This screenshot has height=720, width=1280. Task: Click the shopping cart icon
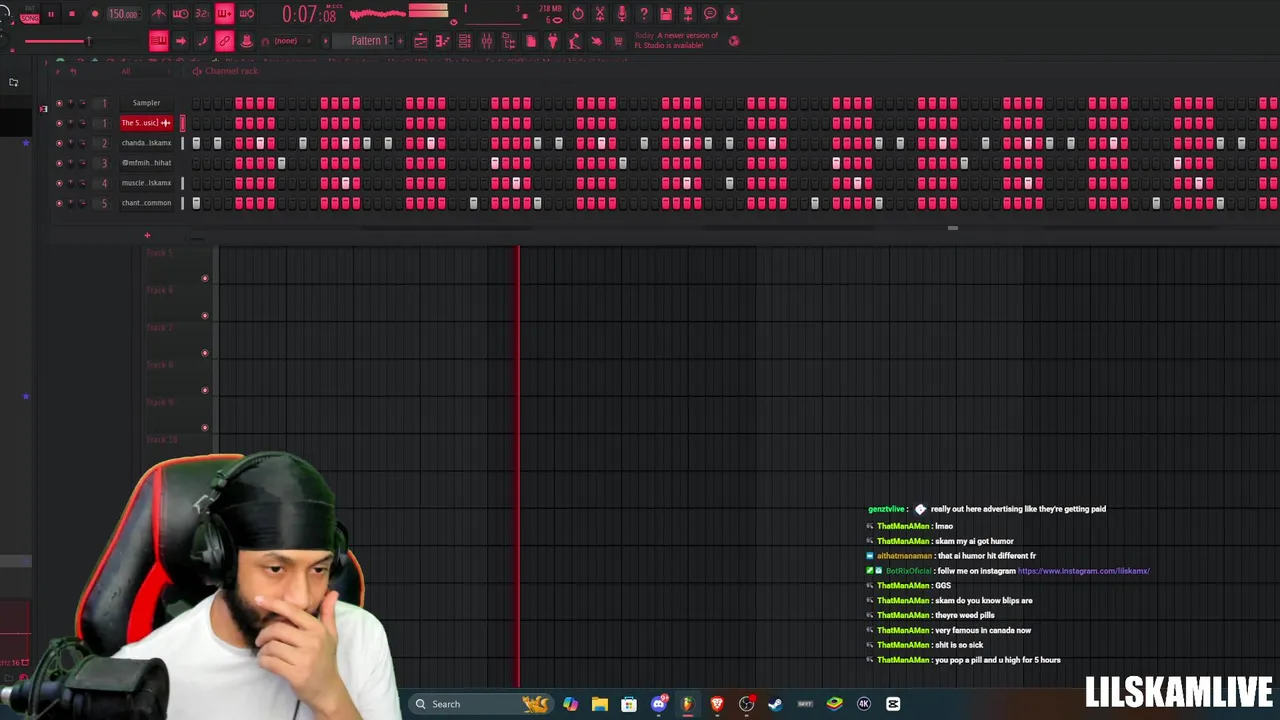tap(618, 41)
